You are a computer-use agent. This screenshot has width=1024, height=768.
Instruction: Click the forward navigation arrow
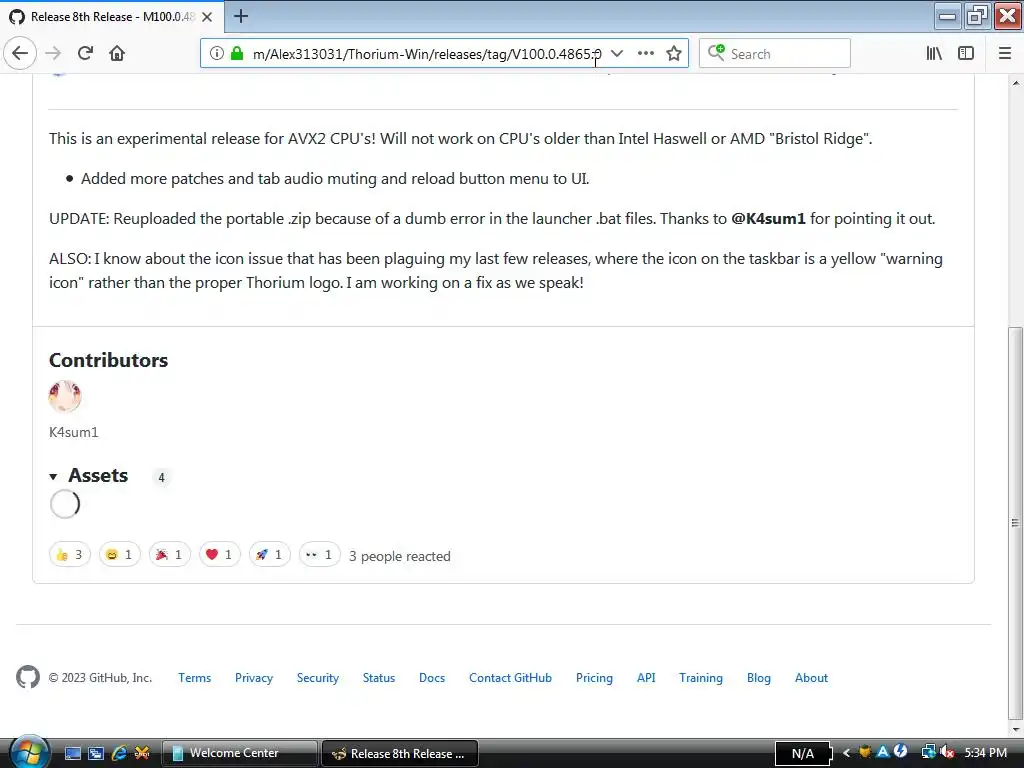53,54
